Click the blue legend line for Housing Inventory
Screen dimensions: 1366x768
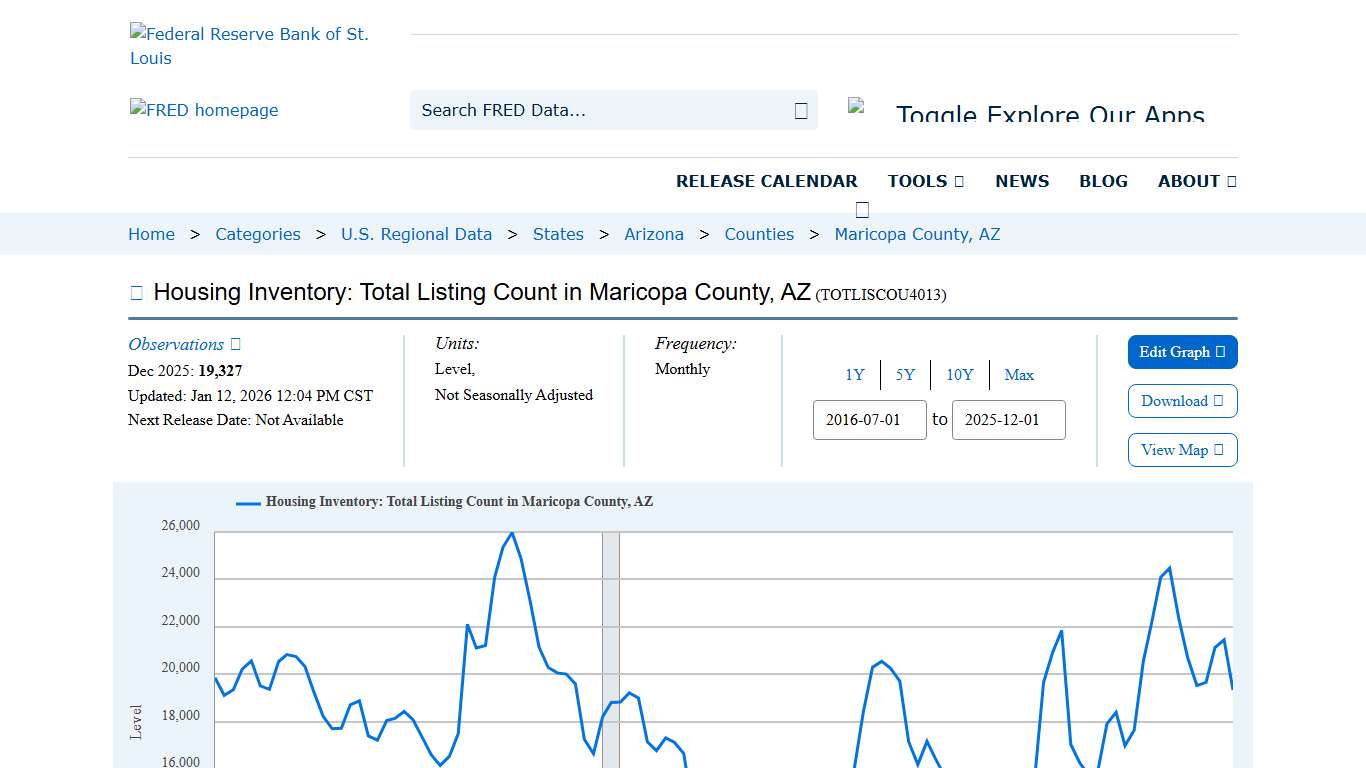click(246, 502)
